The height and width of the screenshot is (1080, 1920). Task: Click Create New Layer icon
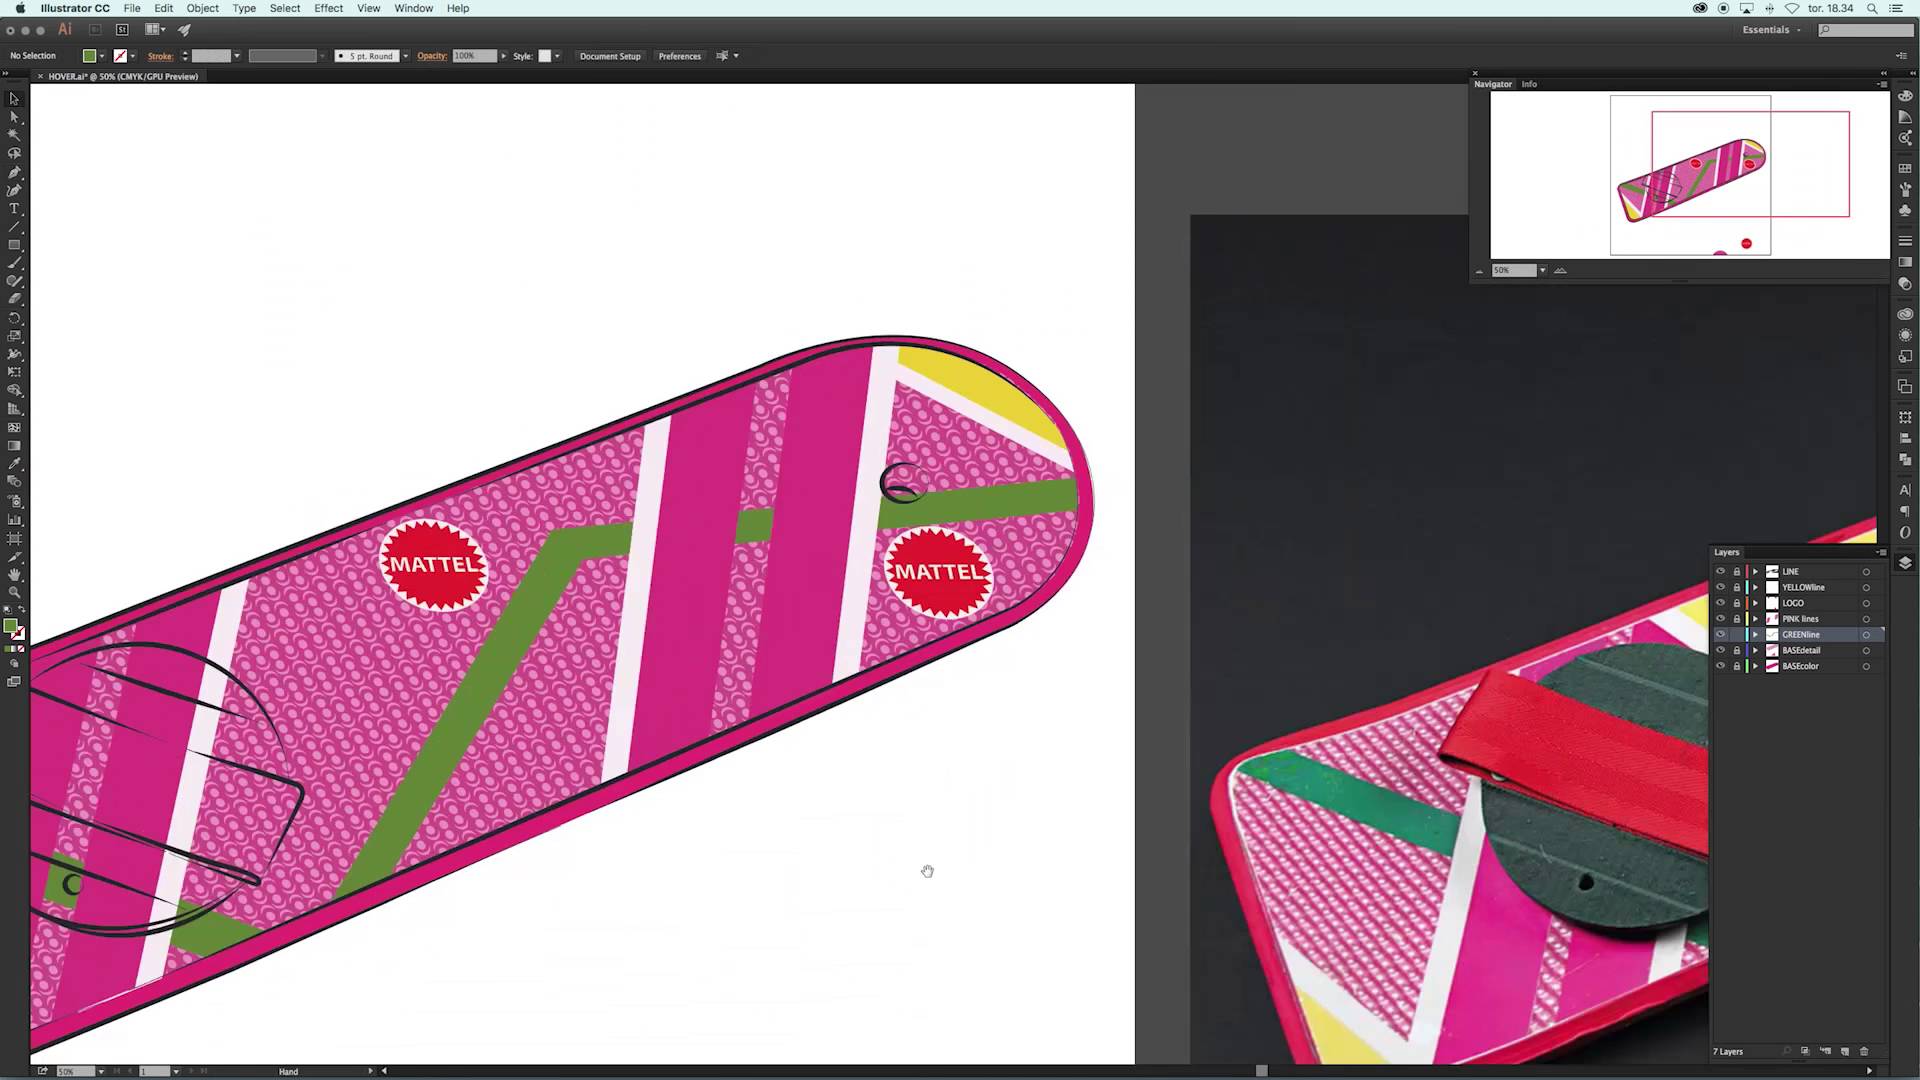1845,1051
